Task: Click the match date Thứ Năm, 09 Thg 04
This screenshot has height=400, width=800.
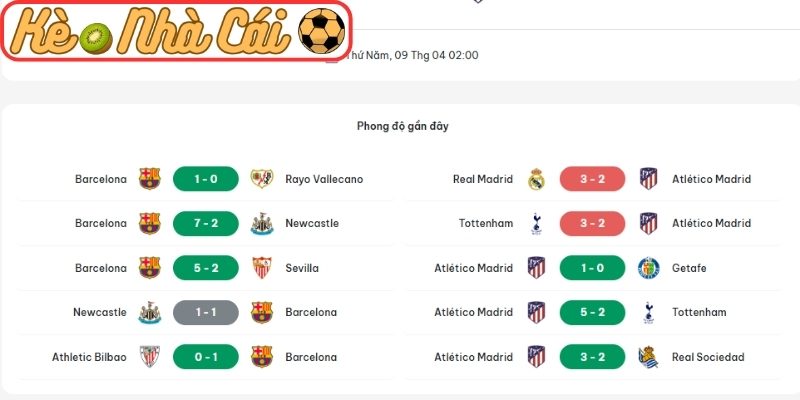Action: tap(412, 55)
